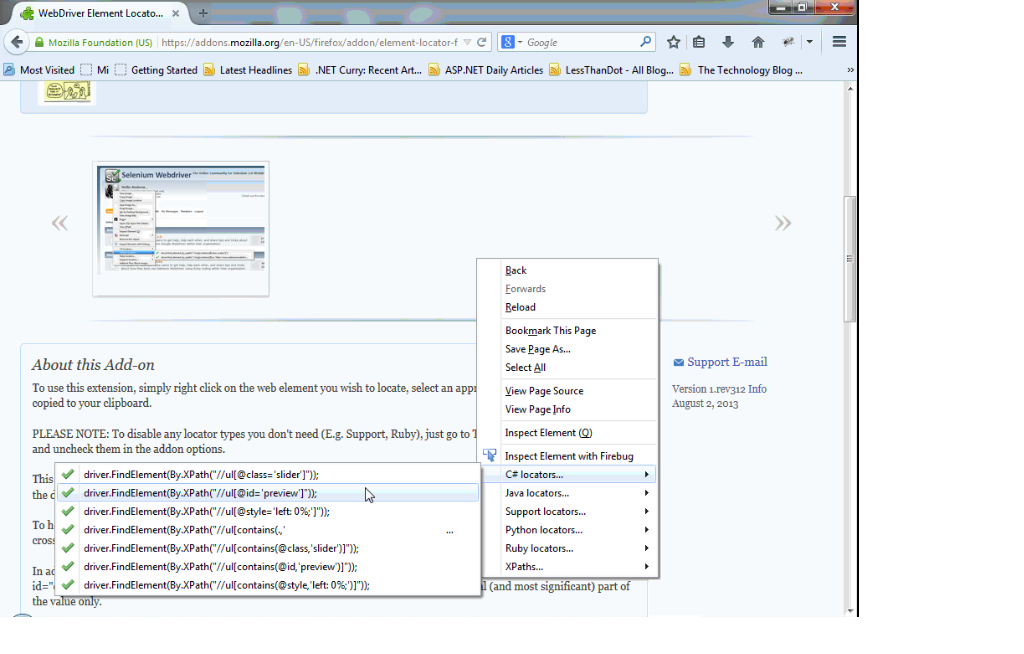1024x654 pixels.
Task: Expand the Support locators submenu
Action: tap(568, 511)
